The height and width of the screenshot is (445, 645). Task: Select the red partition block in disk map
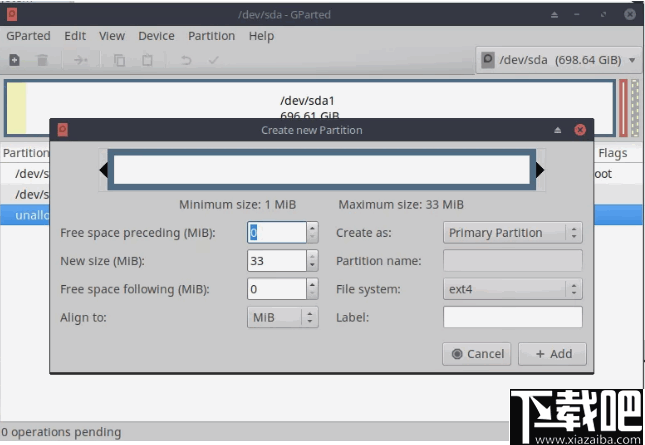coord(623,108)
